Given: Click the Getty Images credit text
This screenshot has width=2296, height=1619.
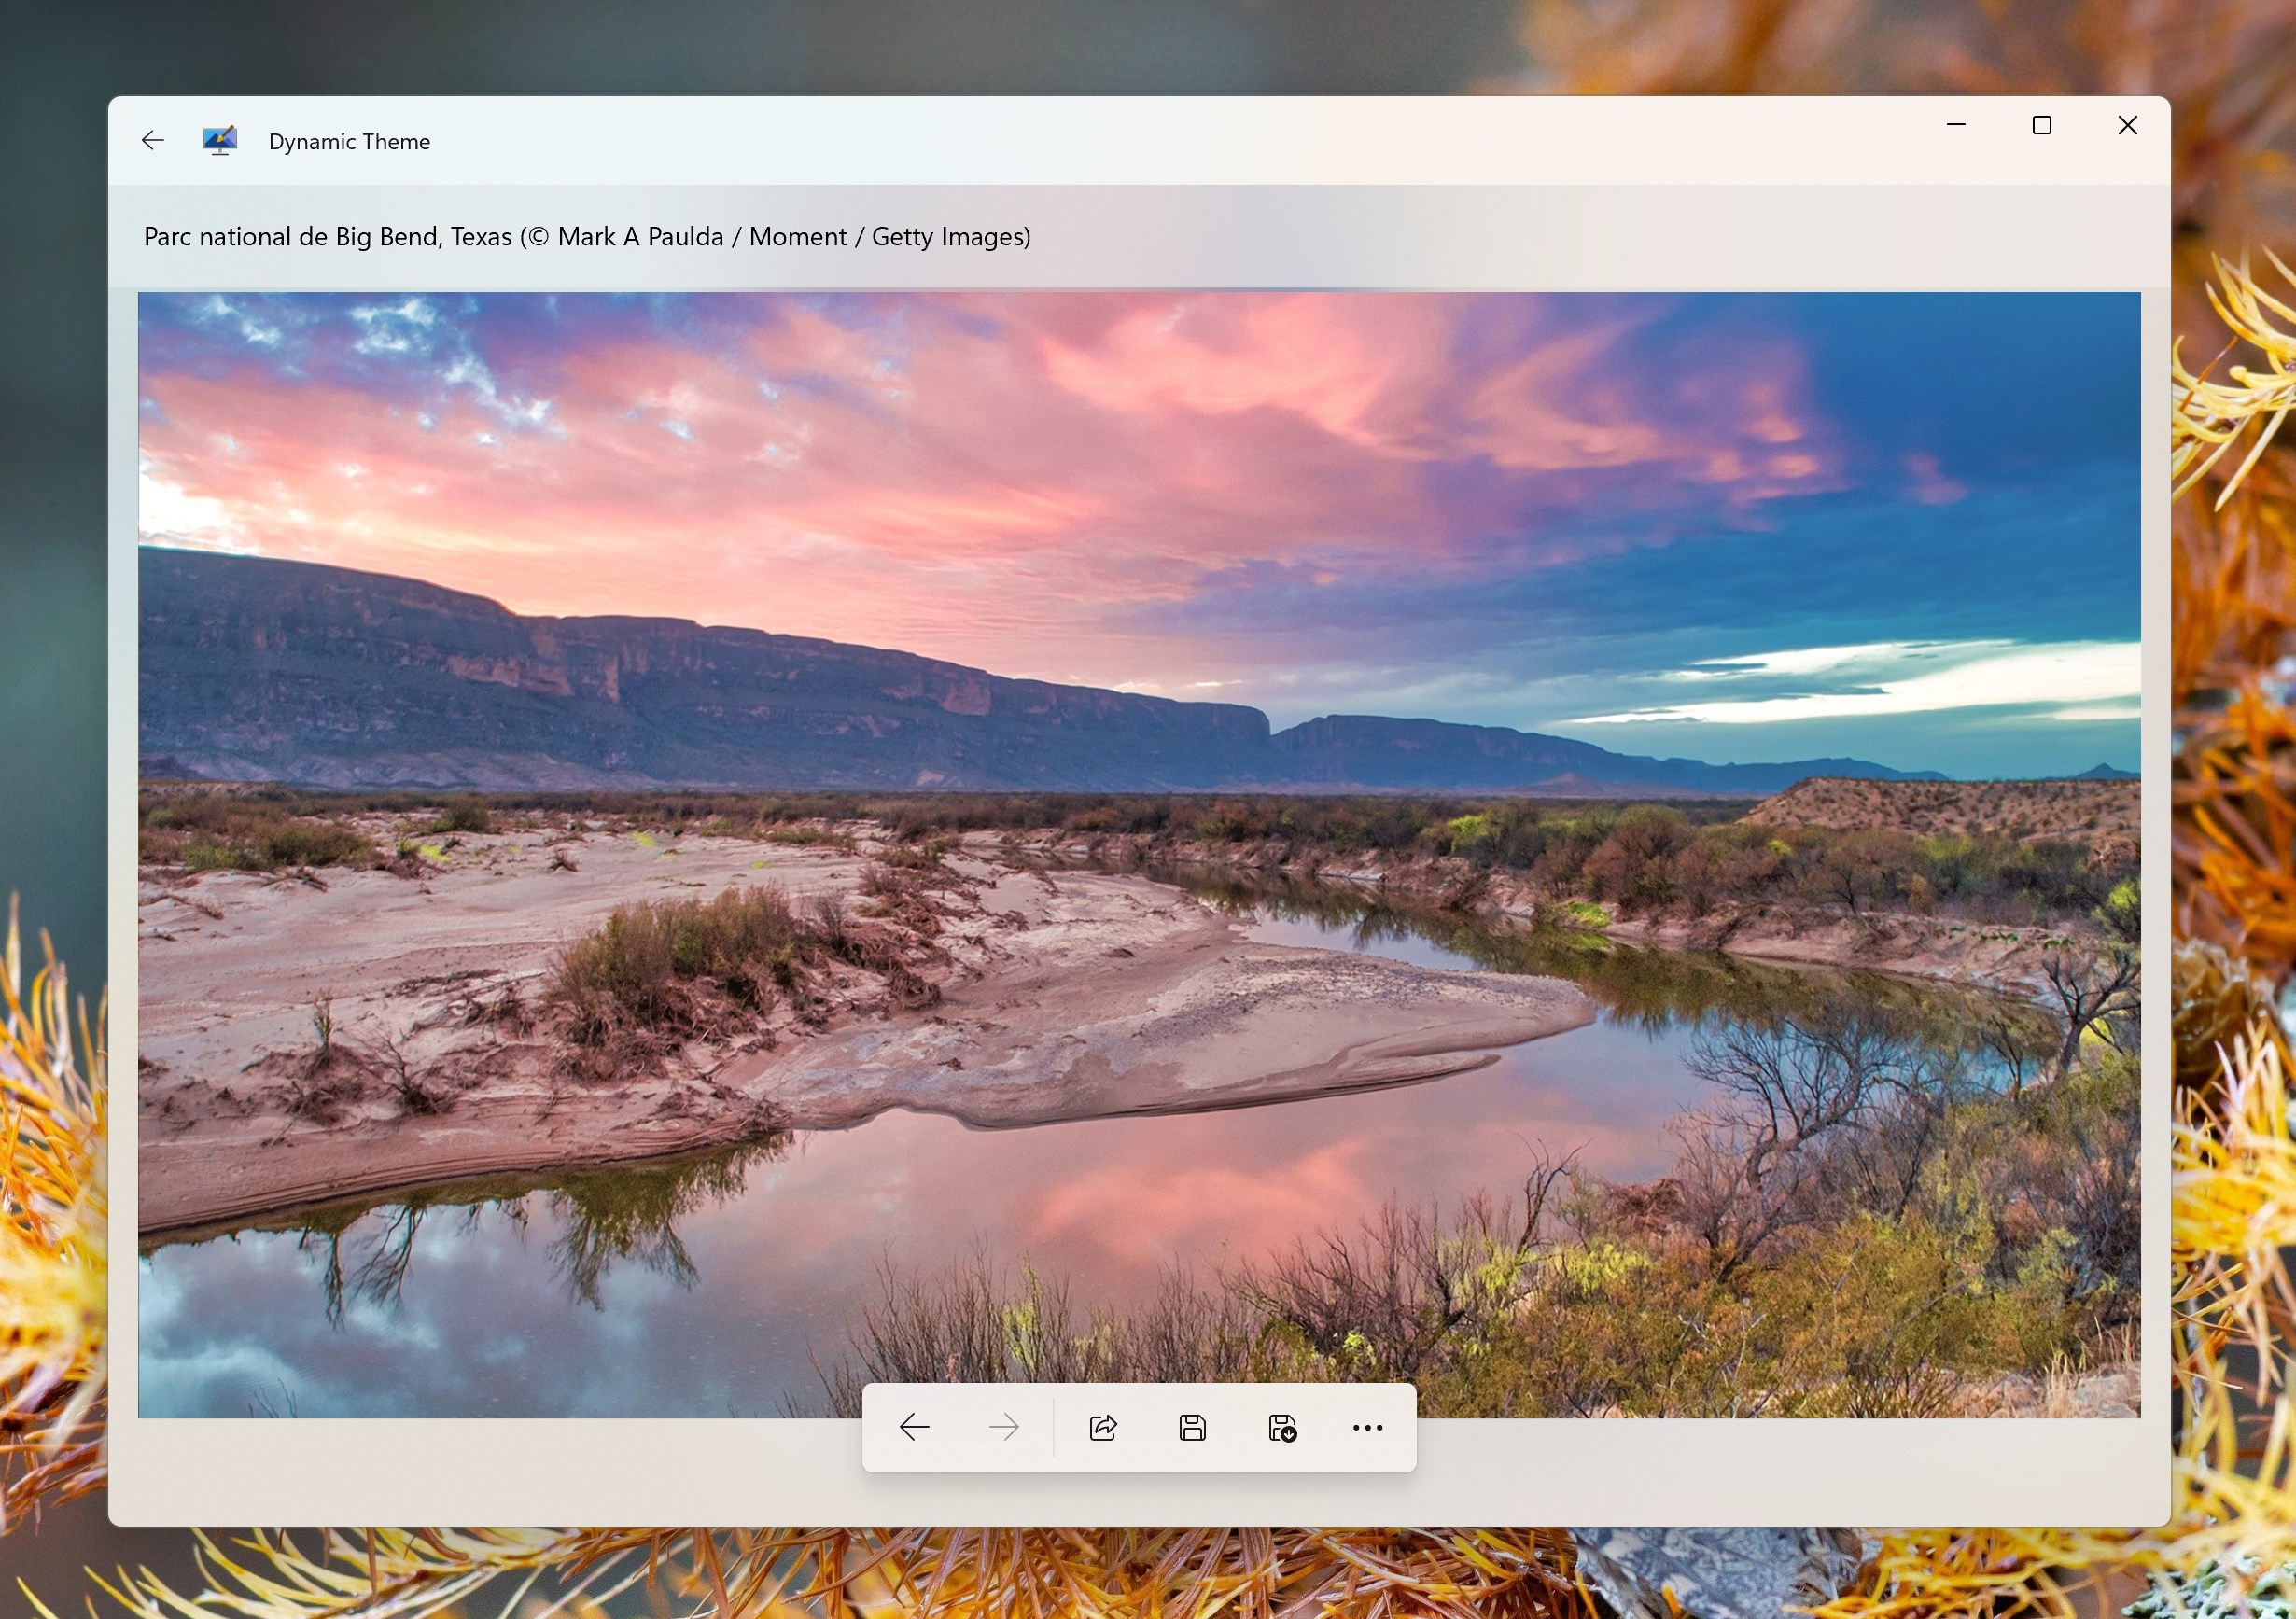Looking at the screenshot, I should 950,237.
